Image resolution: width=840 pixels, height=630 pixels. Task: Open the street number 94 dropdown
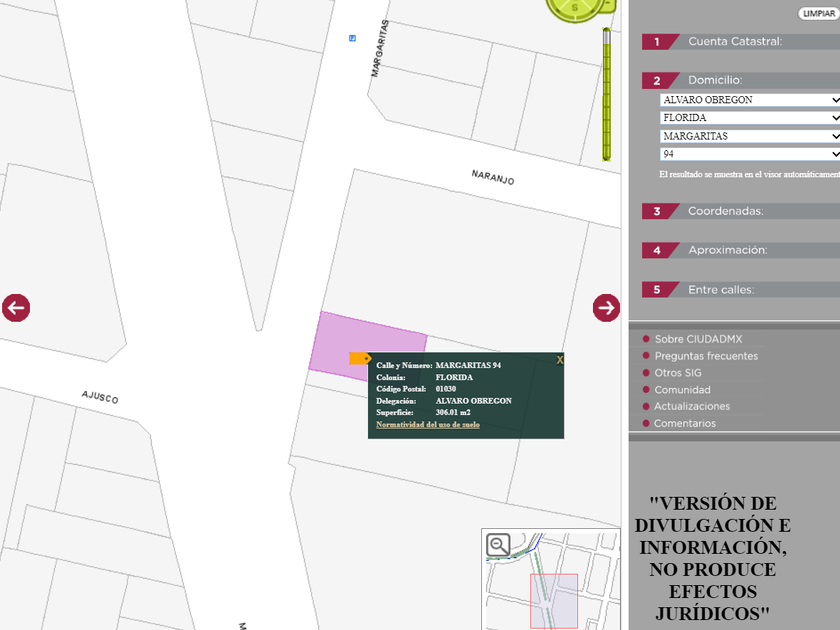pos(750,154)
